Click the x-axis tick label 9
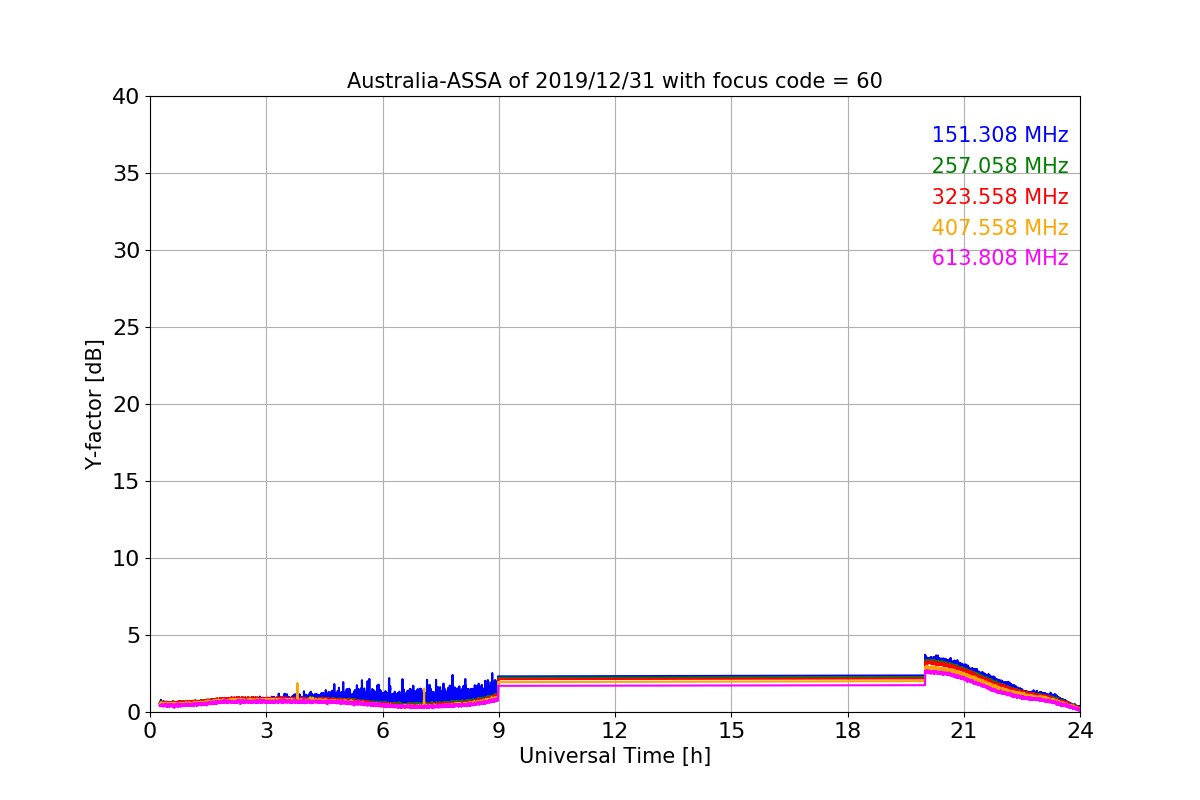 [499, 731]
